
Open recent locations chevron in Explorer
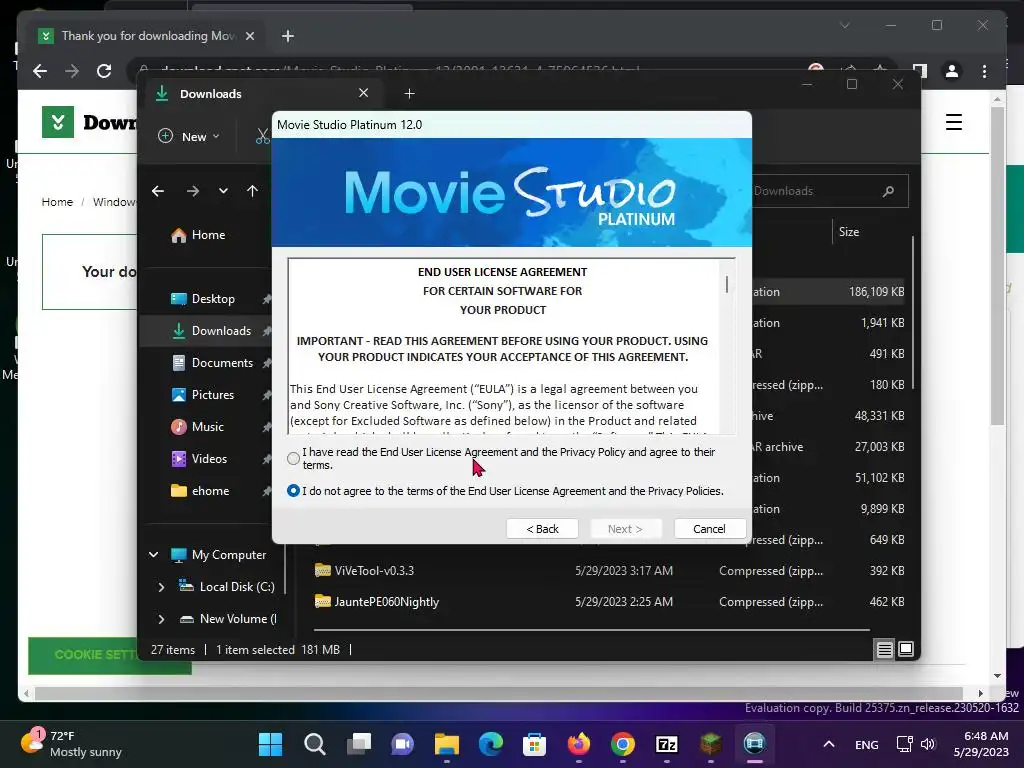tap(223, 191)
